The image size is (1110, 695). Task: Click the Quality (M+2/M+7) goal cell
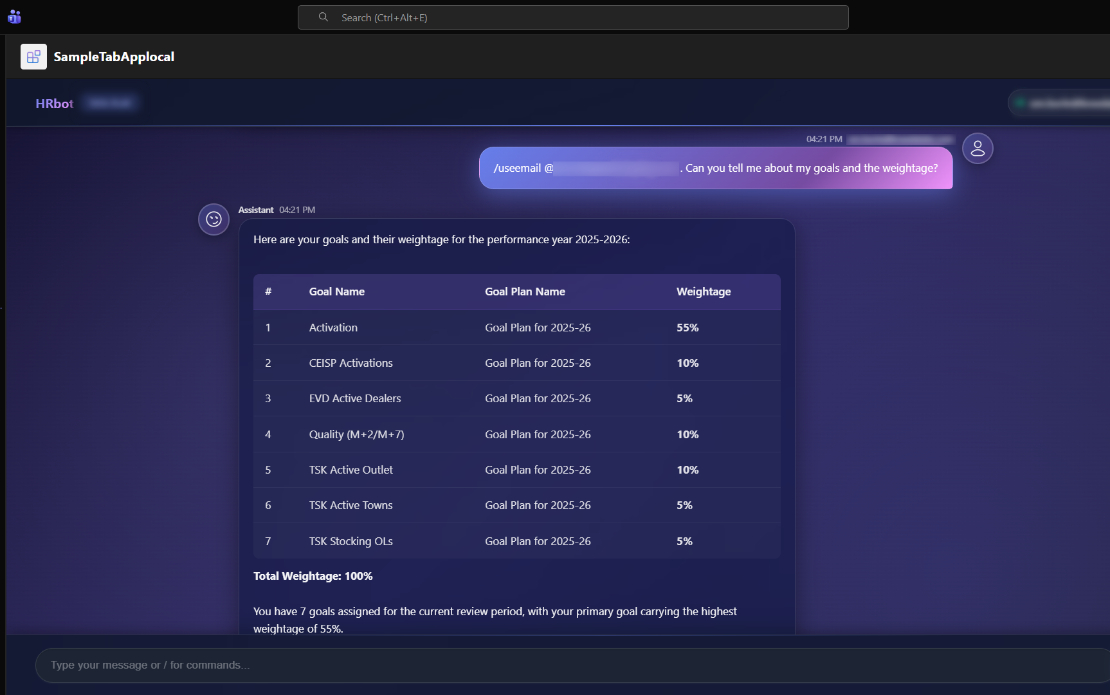pos(357,435)
